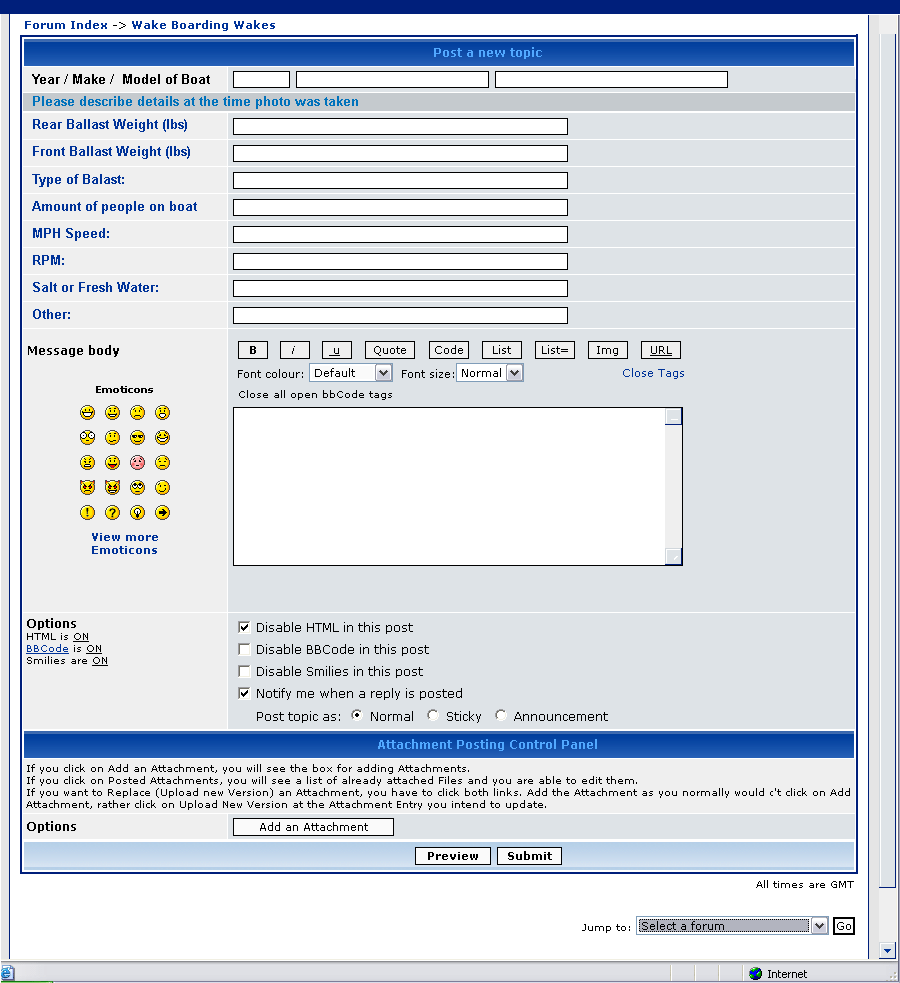The height and width of the screenshot is (983, 900).
Task: Insert the black arrow emoticon
Action: click(162, 513)
